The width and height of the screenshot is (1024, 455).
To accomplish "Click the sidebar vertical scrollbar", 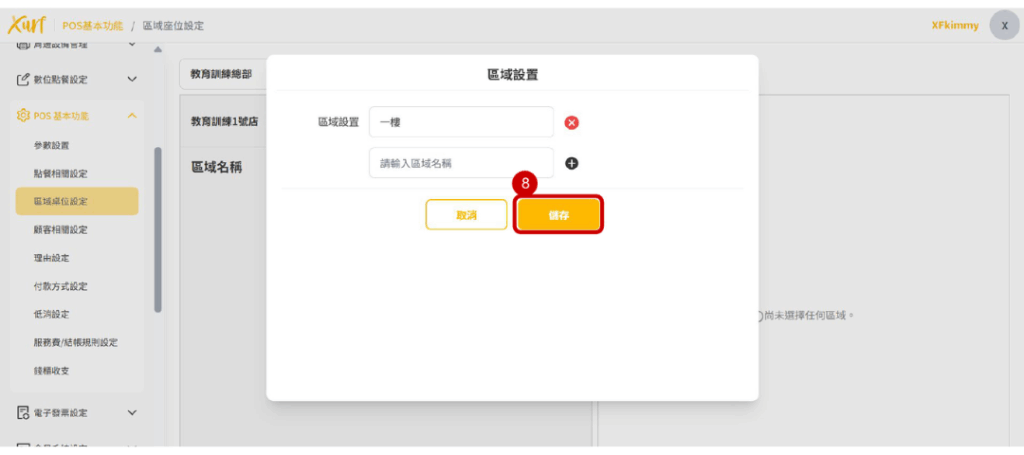I will click(x=157, y=230).
